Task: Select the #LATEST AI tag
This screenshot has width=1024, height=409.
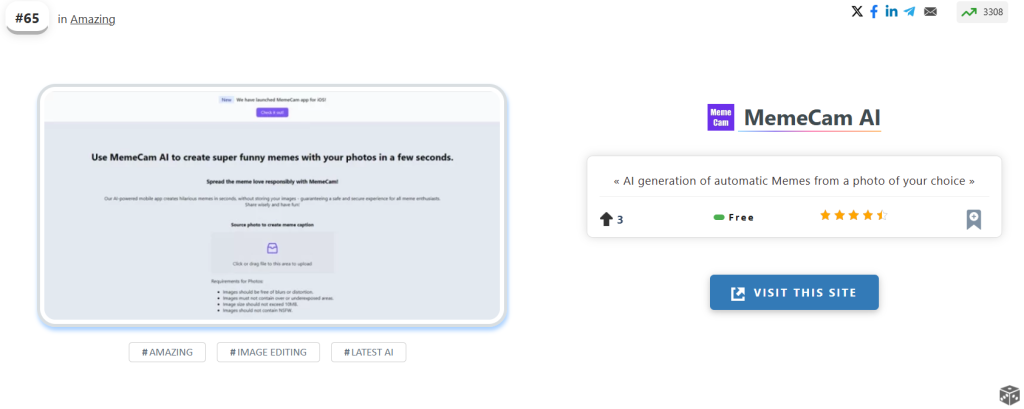Action: tap(369, 352)
